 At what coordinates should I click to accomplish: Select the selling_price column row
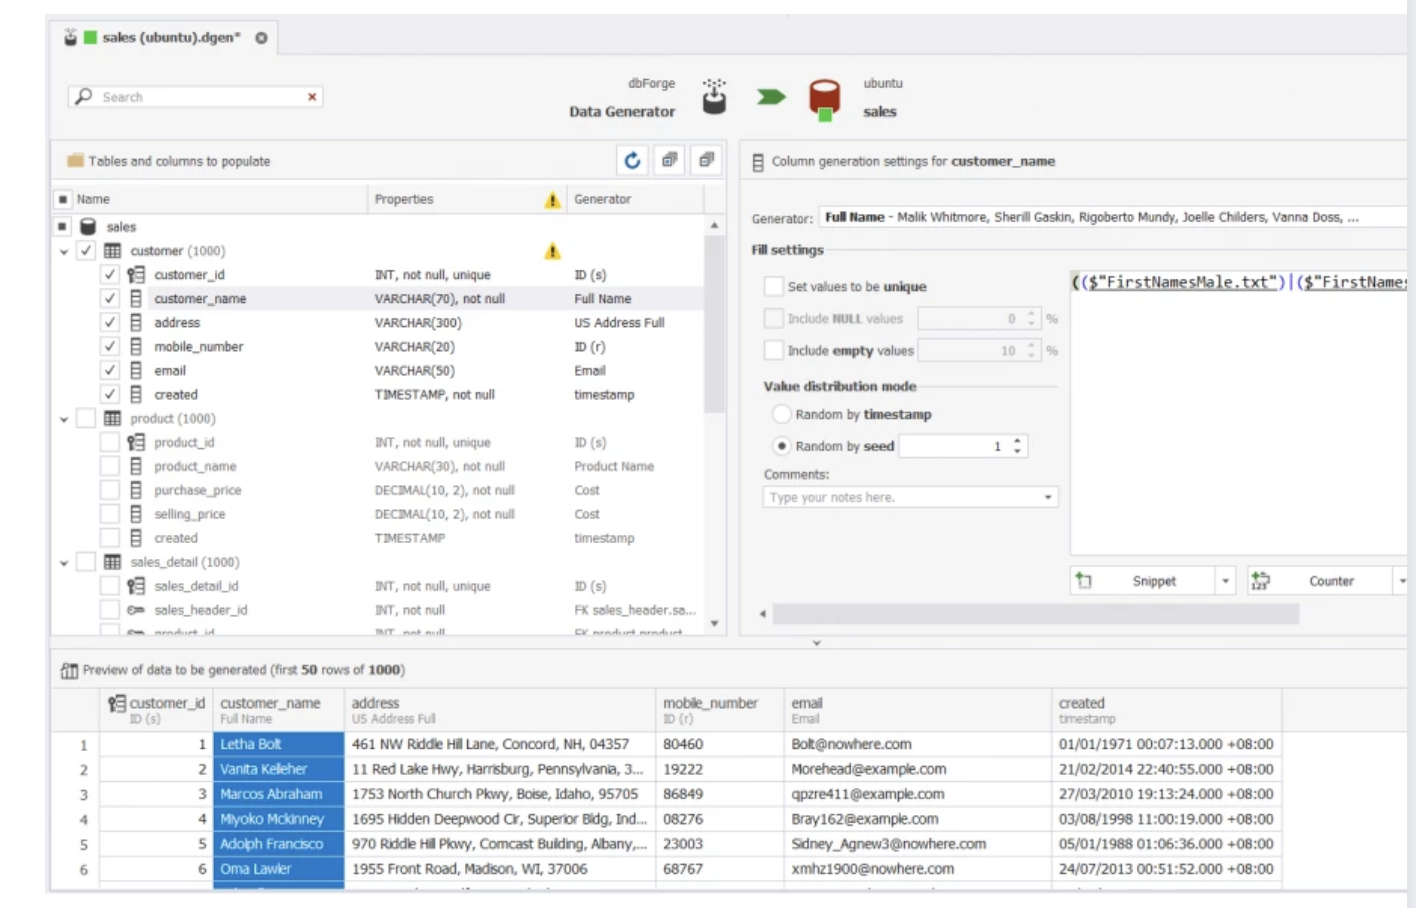click(x=378, y=515)
